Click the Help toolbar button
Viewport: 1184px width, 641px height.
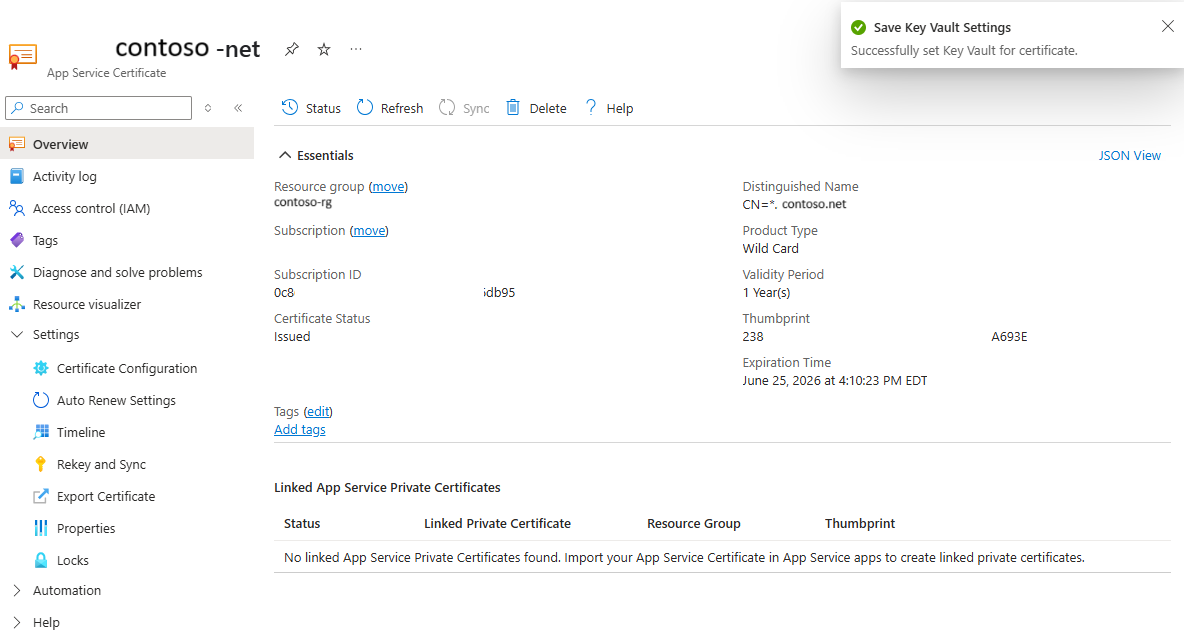coord(608,108)
